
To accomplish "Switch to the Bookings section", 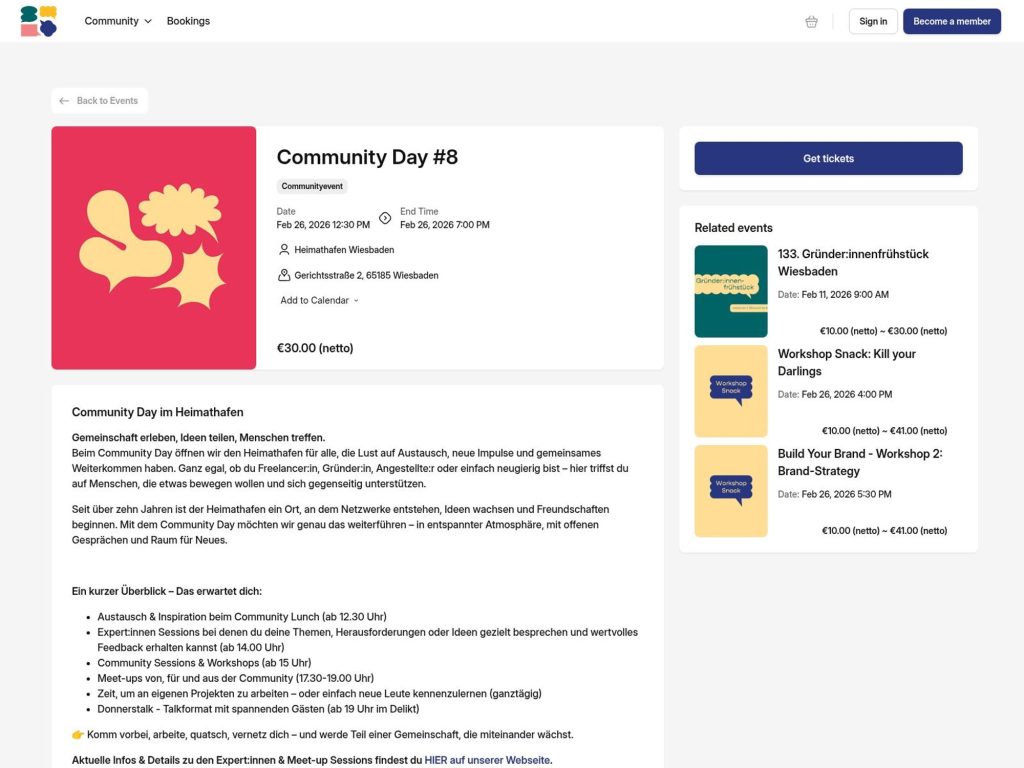I will point(188,20).
